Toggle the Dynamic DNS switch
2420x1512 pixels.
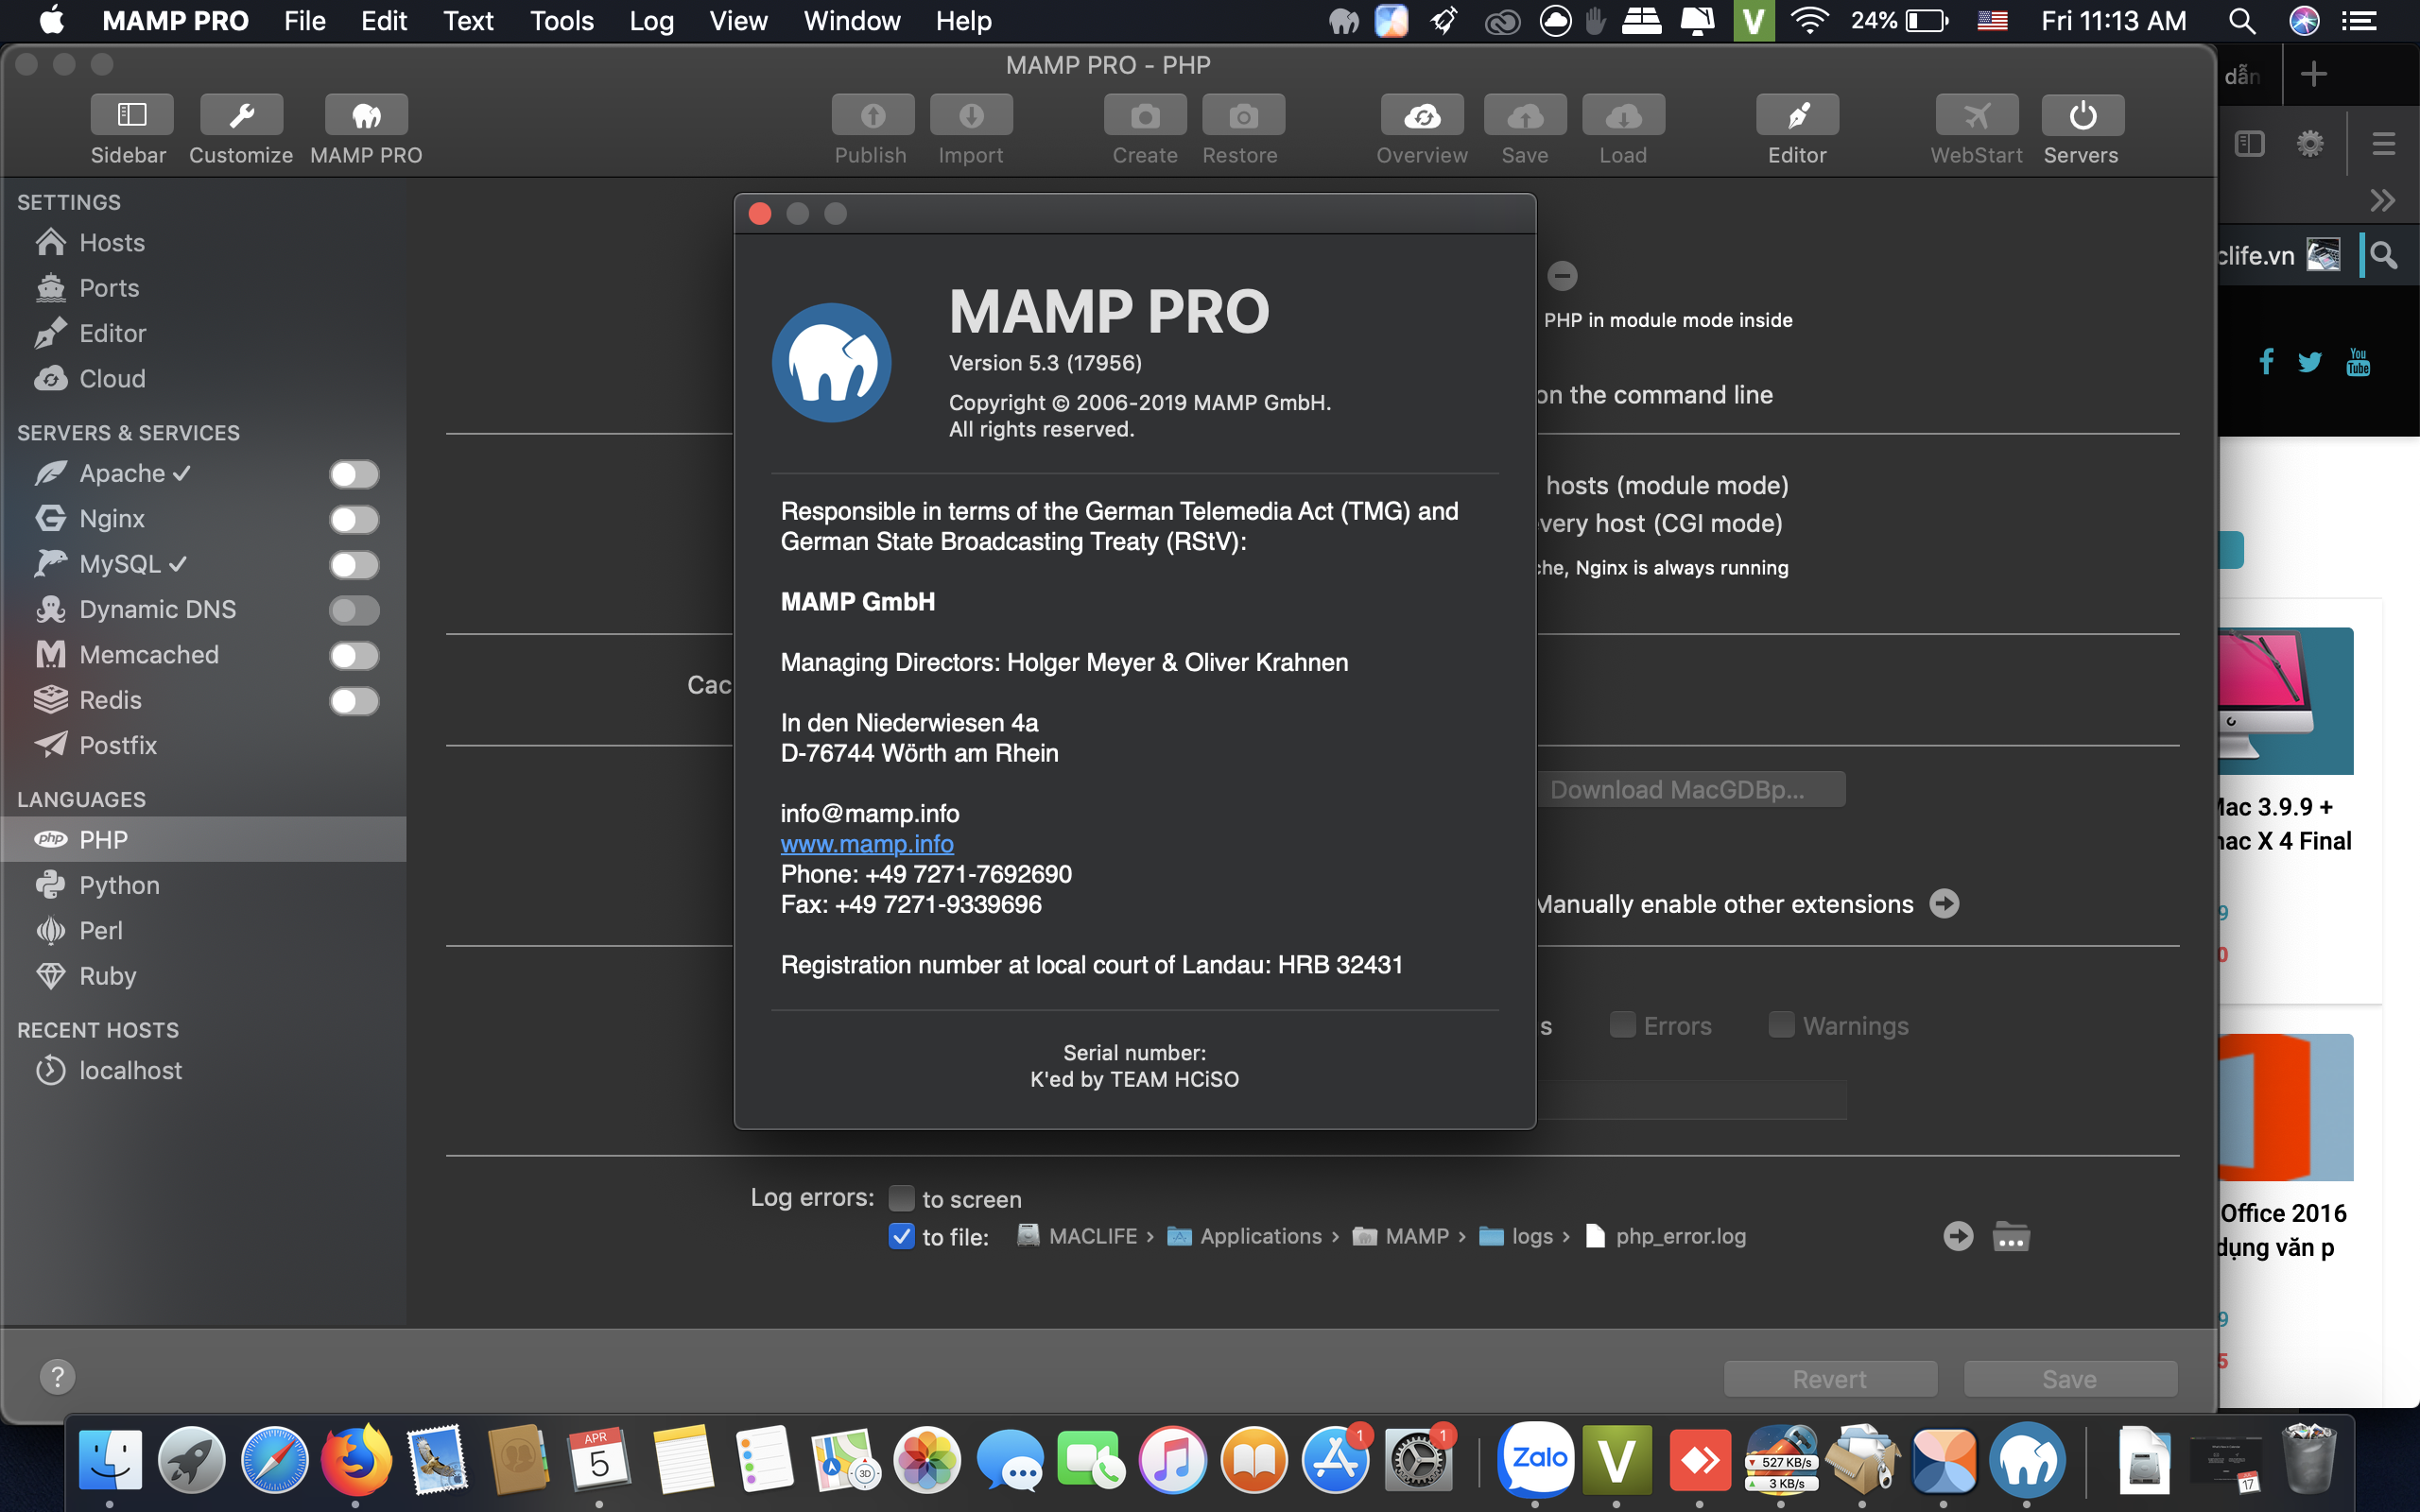pyautogui.click(x=354, y=610)
